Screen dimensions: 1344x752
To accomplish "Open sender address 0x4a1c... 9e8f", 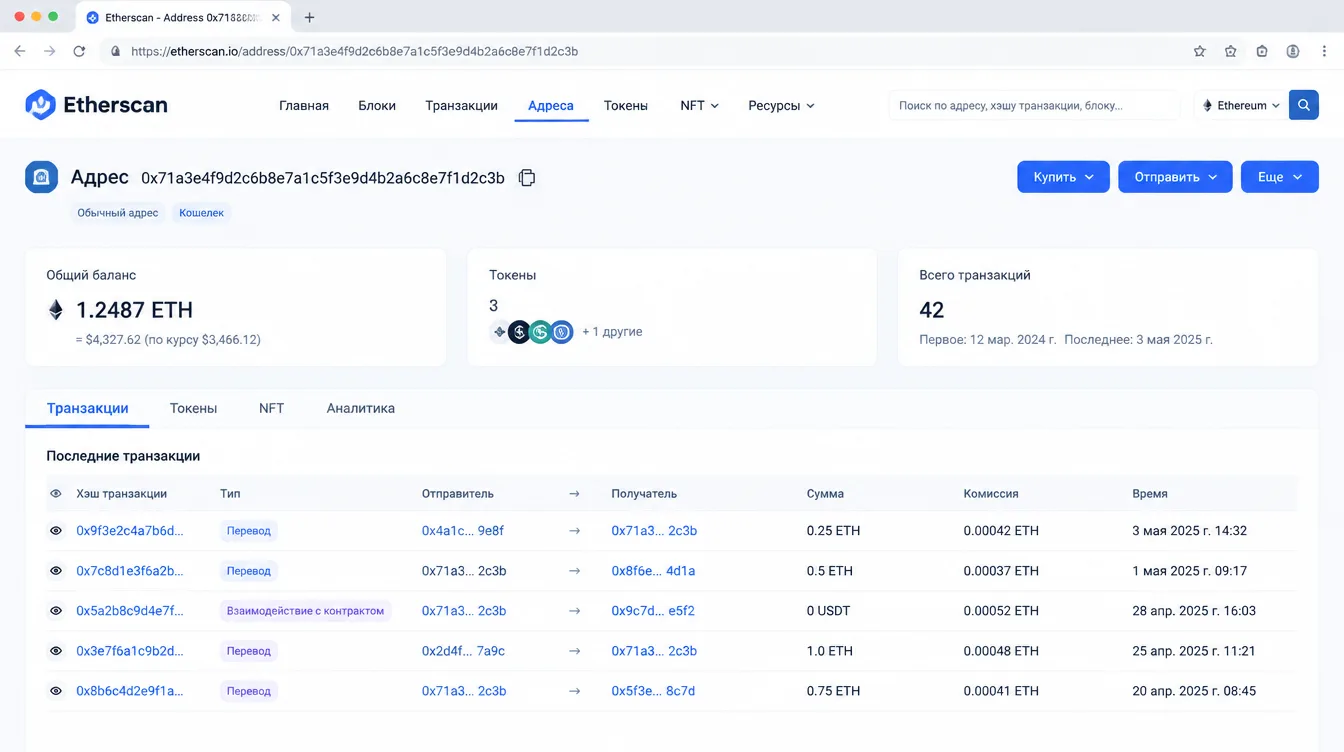I will click(x=462, y=531).
